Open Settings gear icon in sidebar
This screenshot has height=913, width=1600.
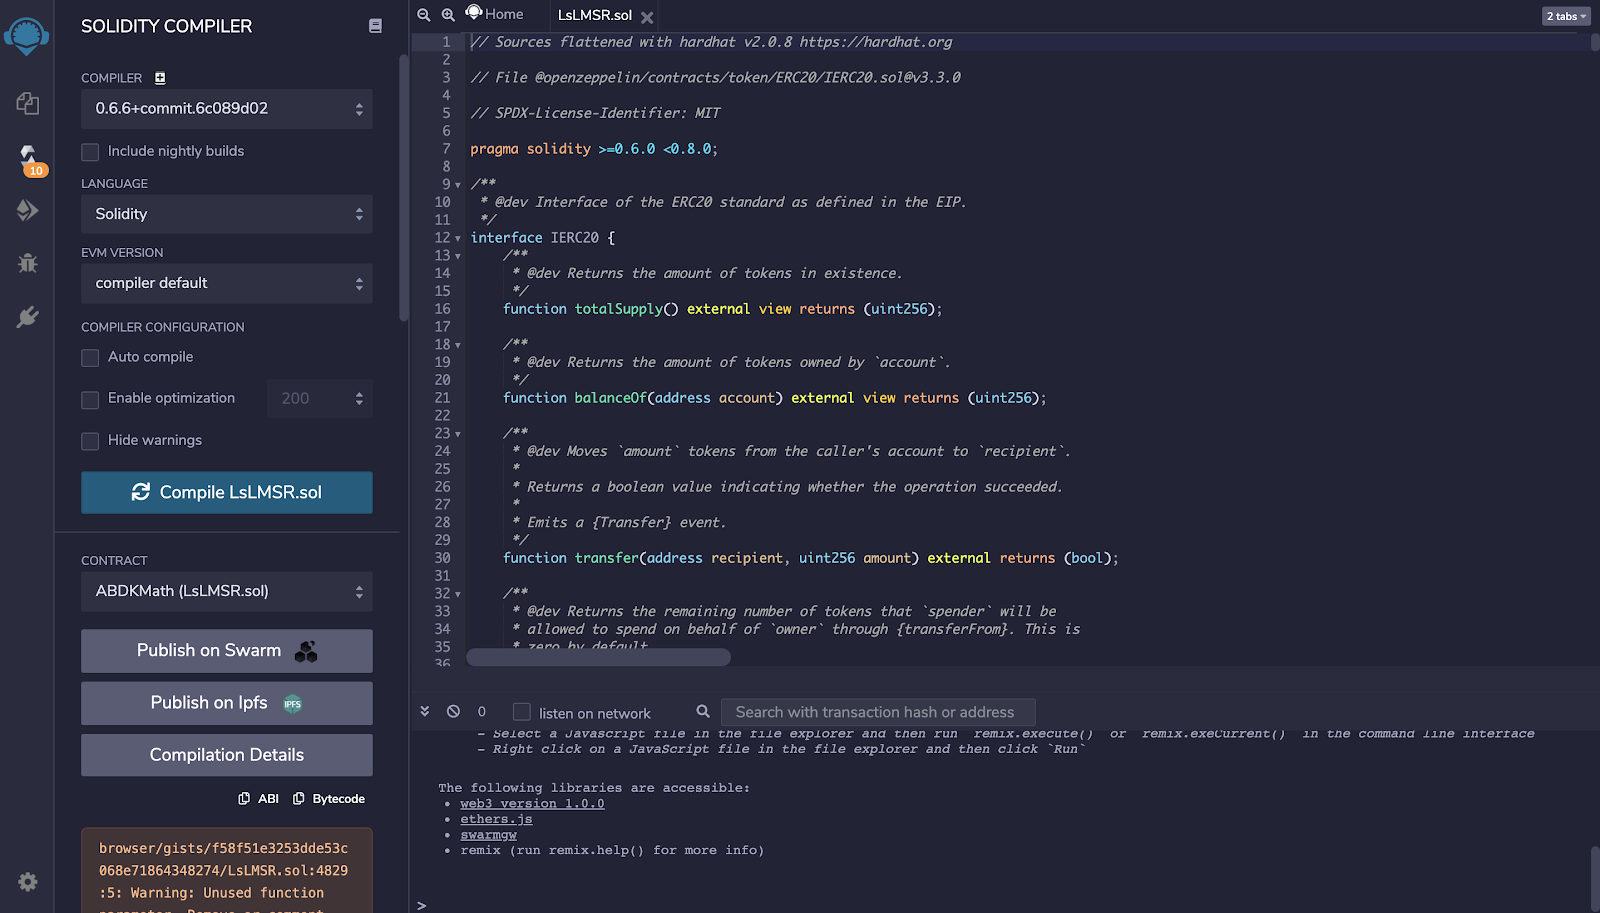click(28, 881)
